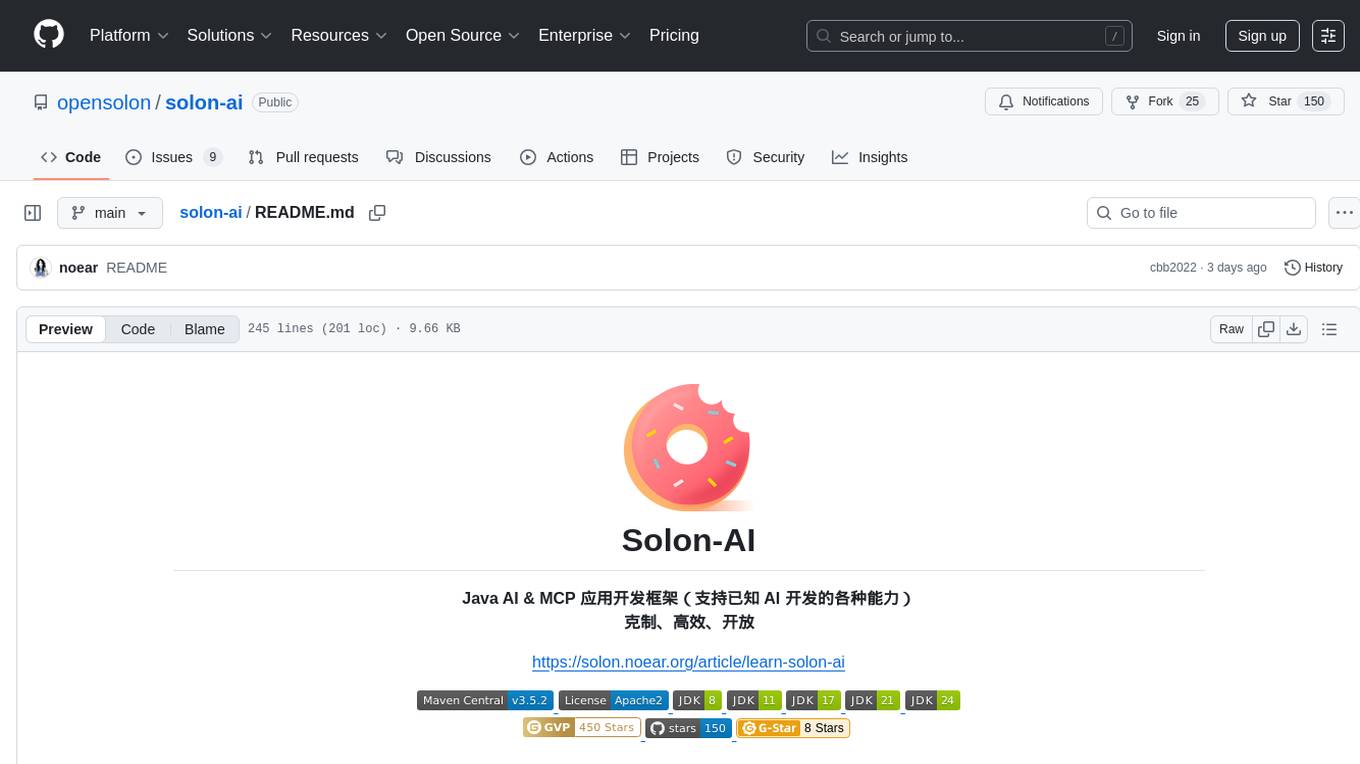This screenshot has width=1360, height=764.
Task: Expand the Platform menu
Action: click(129, 35)
